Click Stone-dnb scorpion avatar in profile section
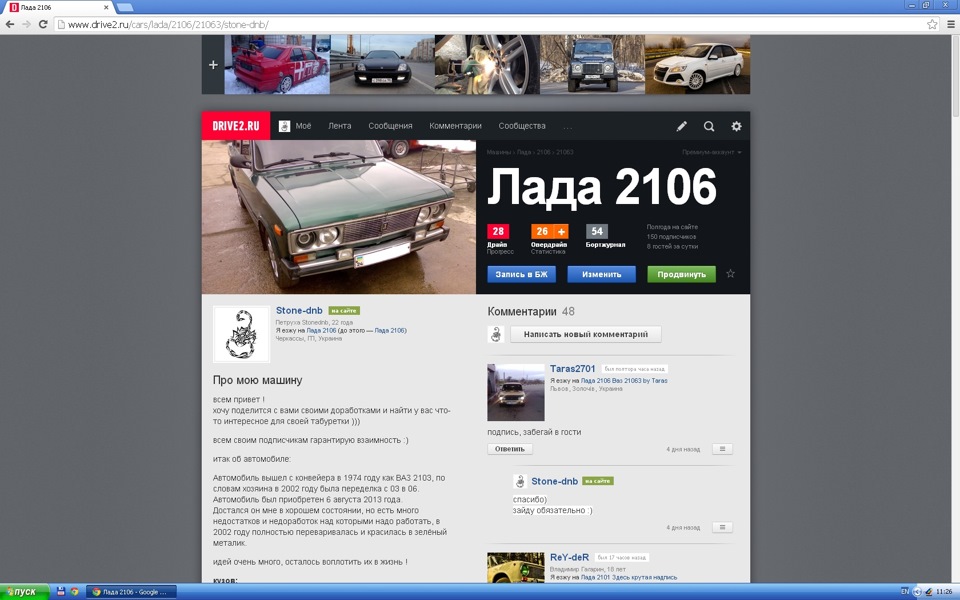960x600 pixels. point(241,334)
